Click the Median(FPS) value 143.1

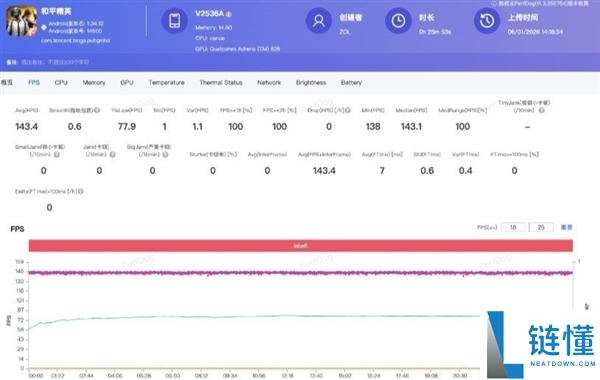coord(411,127)
